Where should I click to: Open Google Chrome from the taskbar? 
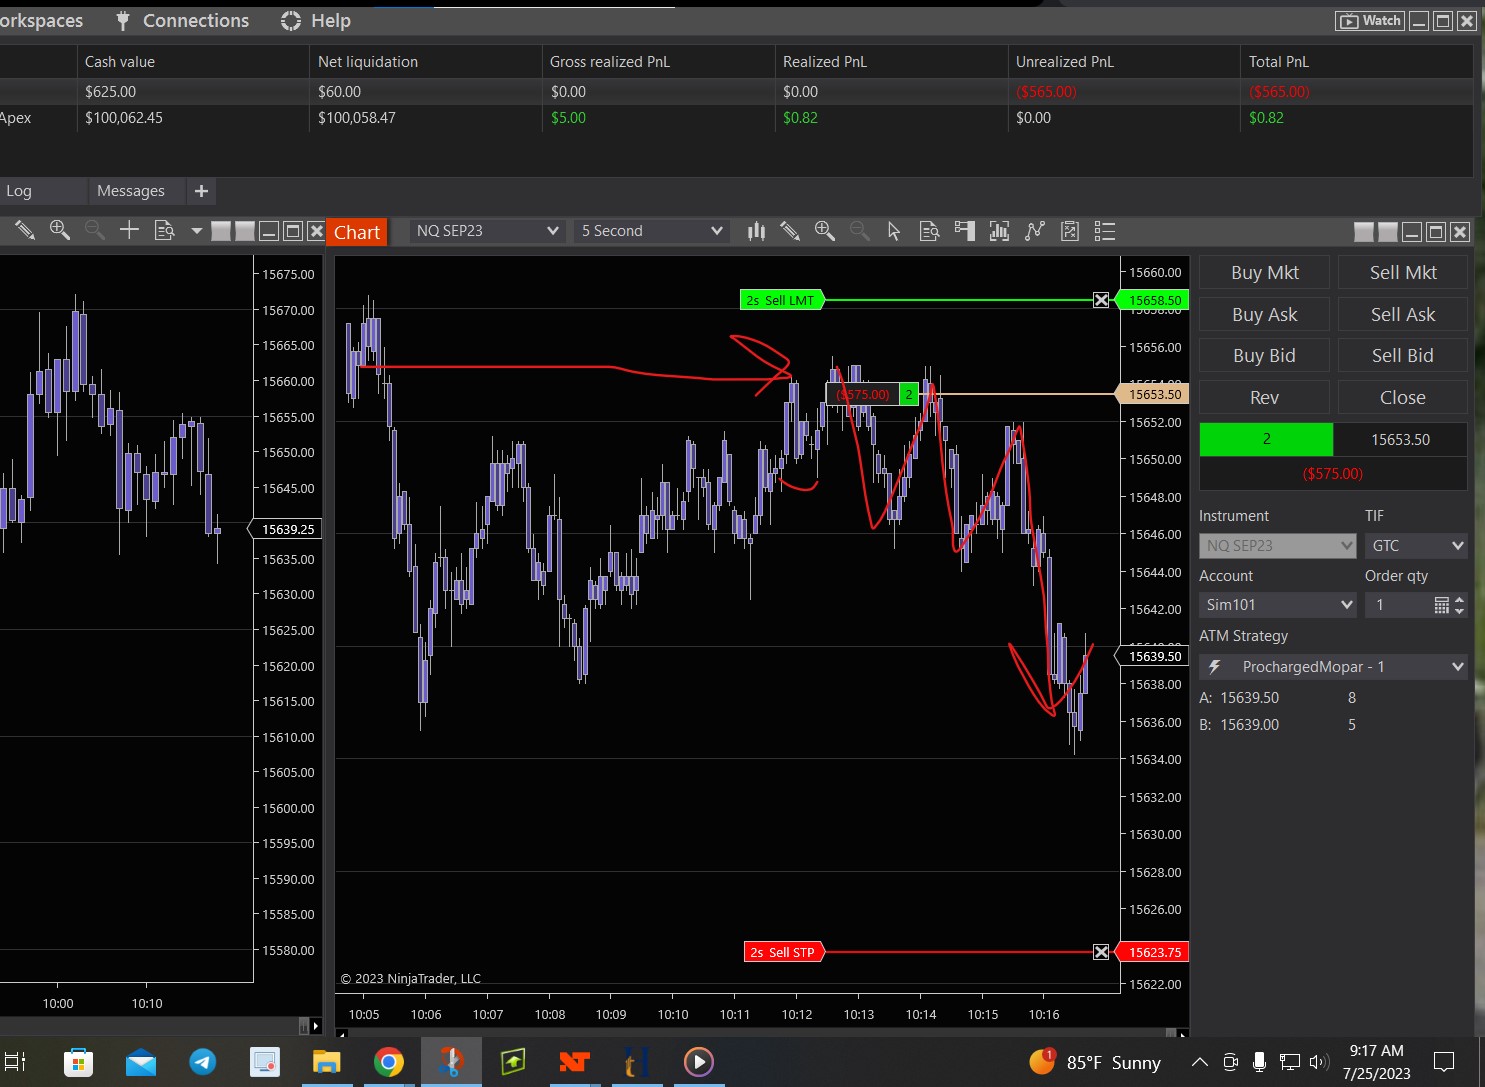[x=389, y=1062]
